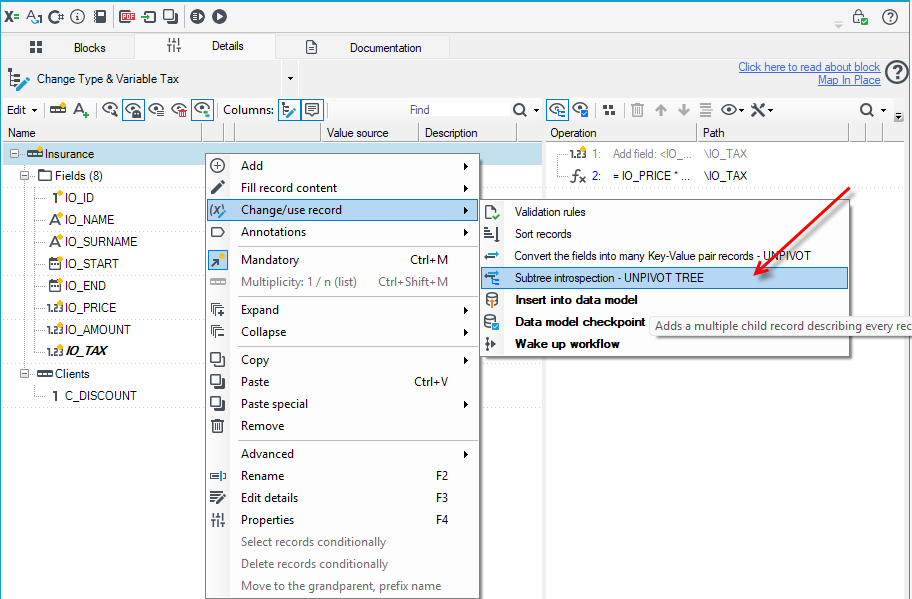
Task: Click the grid blocks icon in operations toolbar
Action: pos(609,110)
